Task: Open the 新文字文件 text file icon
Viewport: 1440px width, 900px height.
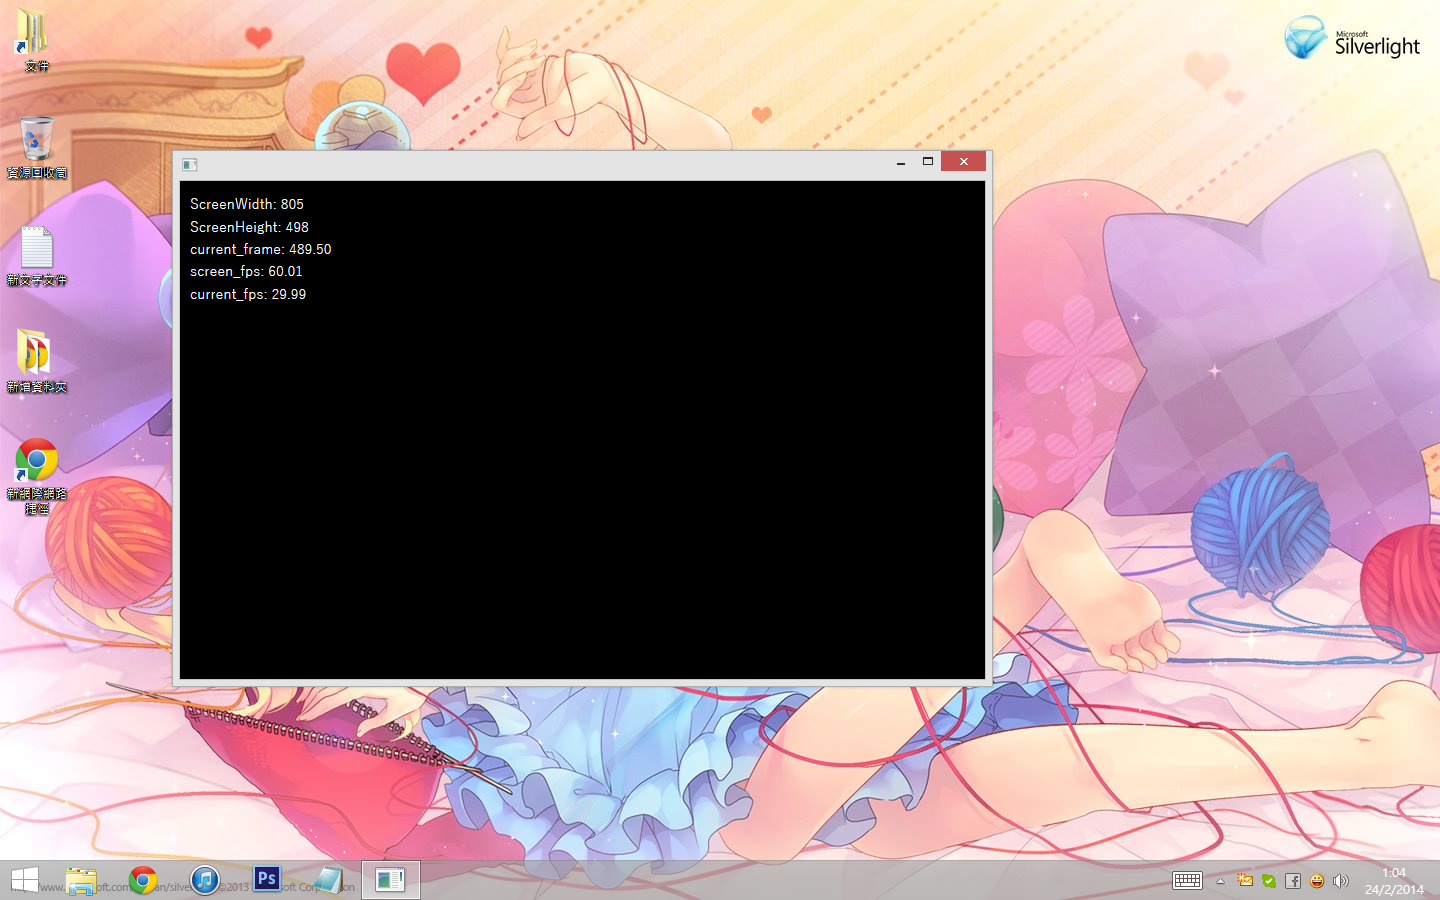Action: [37, 256]
